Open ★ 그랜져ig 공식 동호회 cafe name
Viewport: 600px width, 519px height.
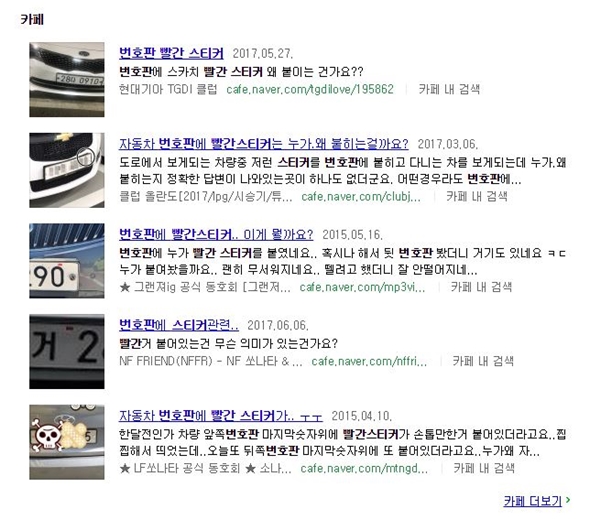[x=205, y=287]
